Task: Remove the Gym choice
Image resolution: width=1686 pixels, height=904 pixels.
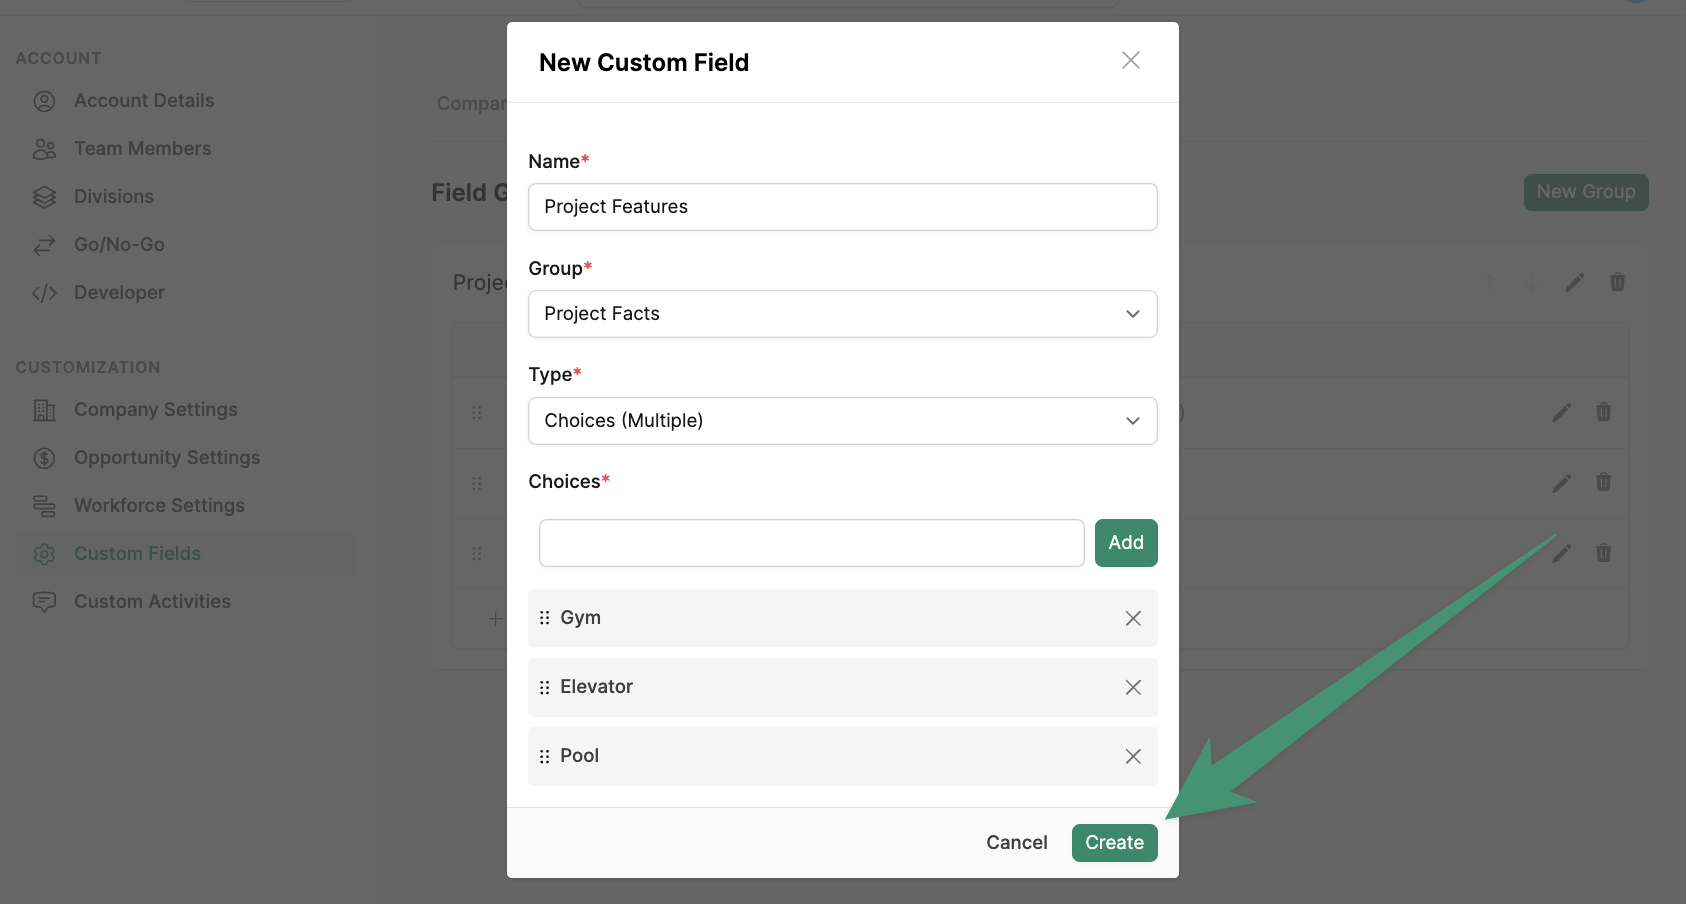Action: click(x=1133, y=618)
